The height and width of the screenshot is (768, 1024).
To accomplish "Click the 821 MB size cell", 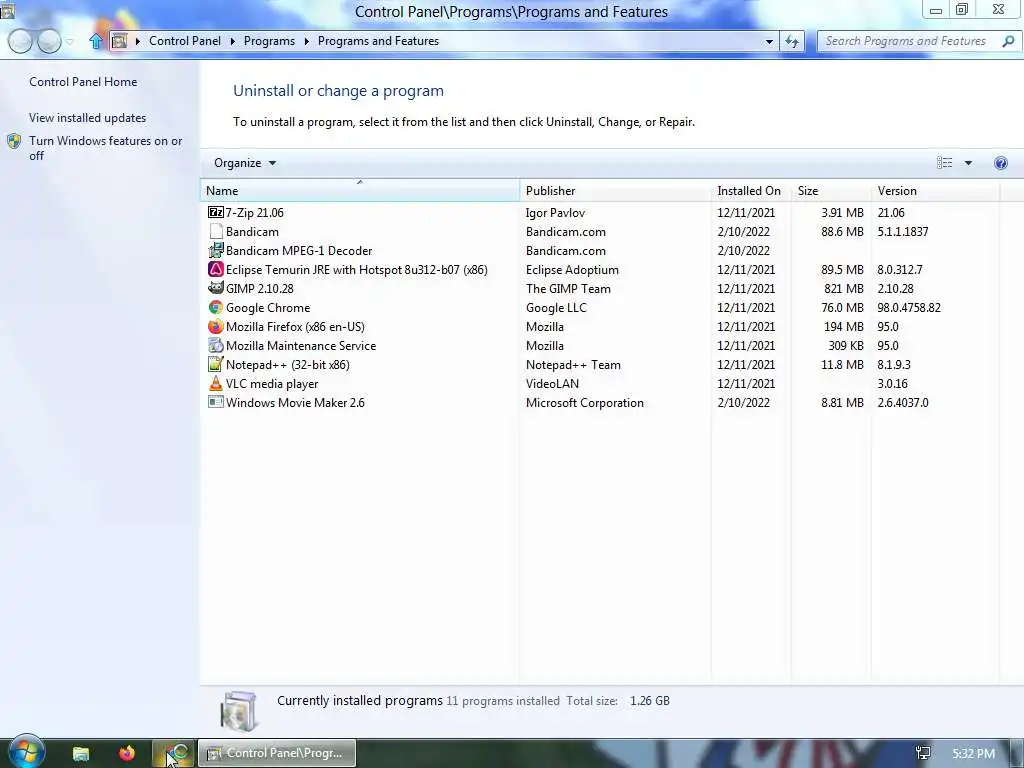I will [843, 289].
